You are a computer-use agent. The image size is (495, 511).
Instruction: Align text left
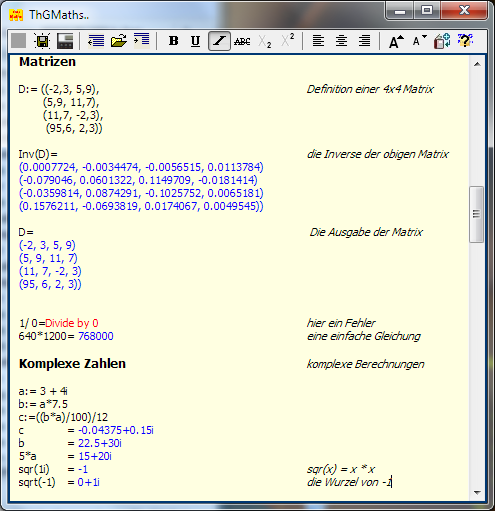point(318,41)
